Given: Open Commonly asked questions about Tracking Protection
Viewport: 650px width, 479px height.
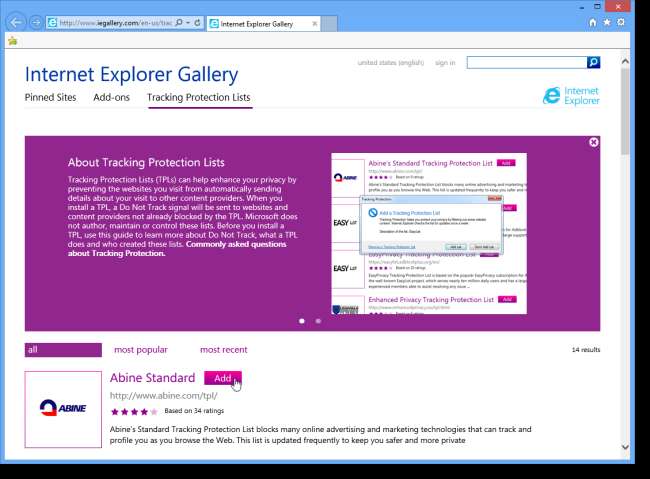Looking at the screenshot, I should [x=177, y=249].
